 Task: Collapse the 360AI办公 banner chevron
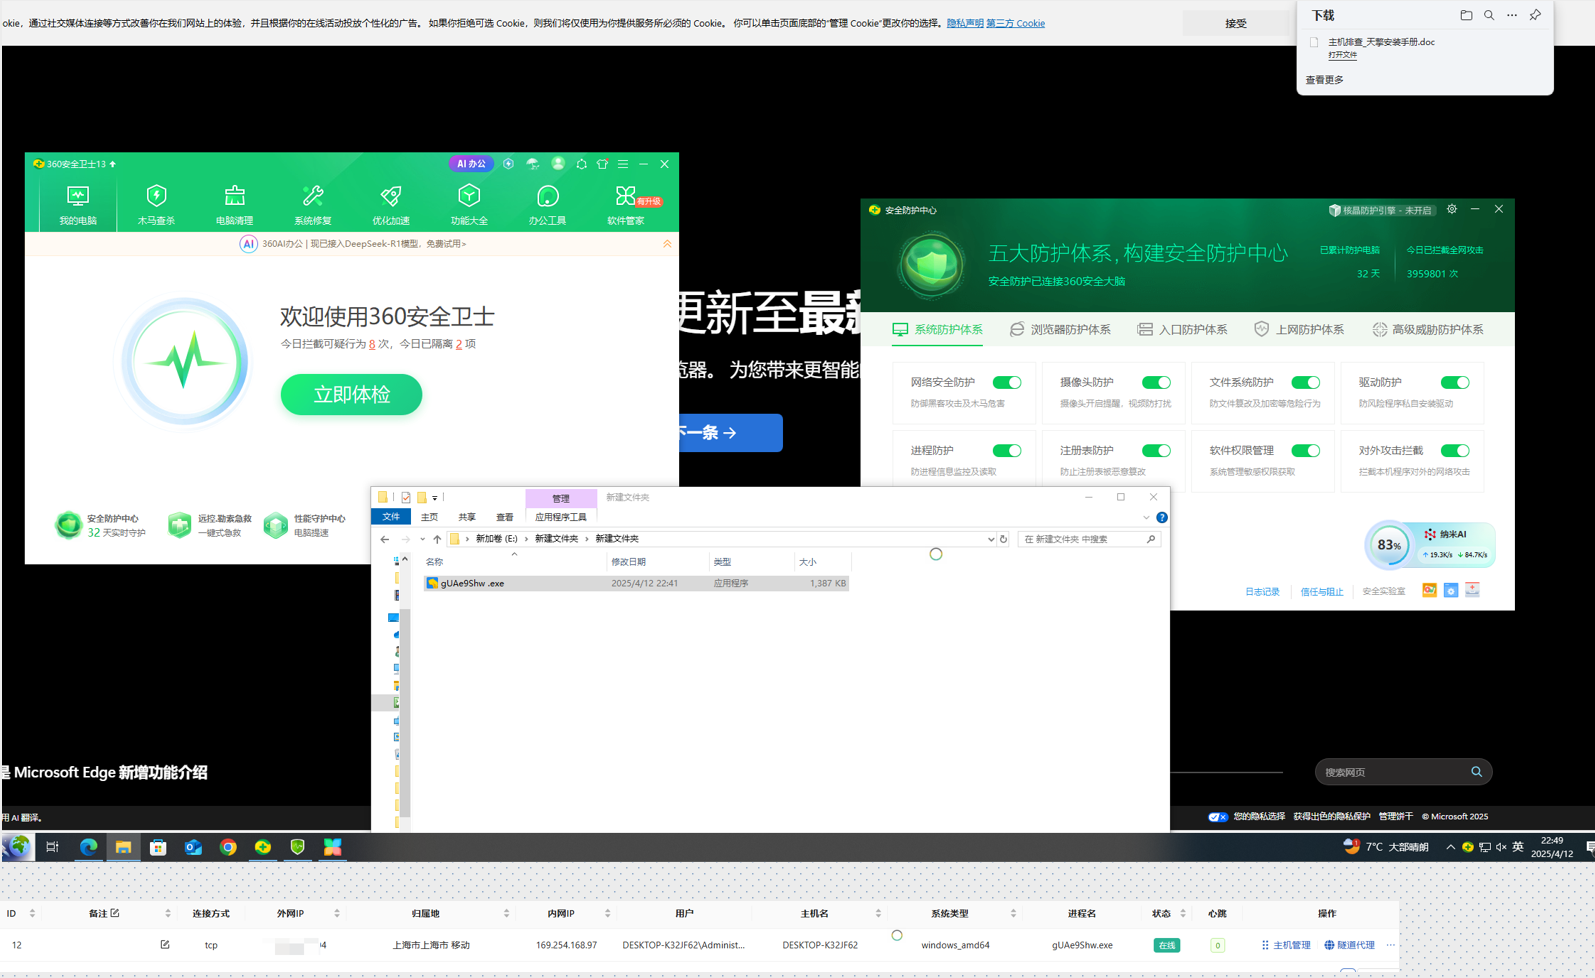pos(667,243)
